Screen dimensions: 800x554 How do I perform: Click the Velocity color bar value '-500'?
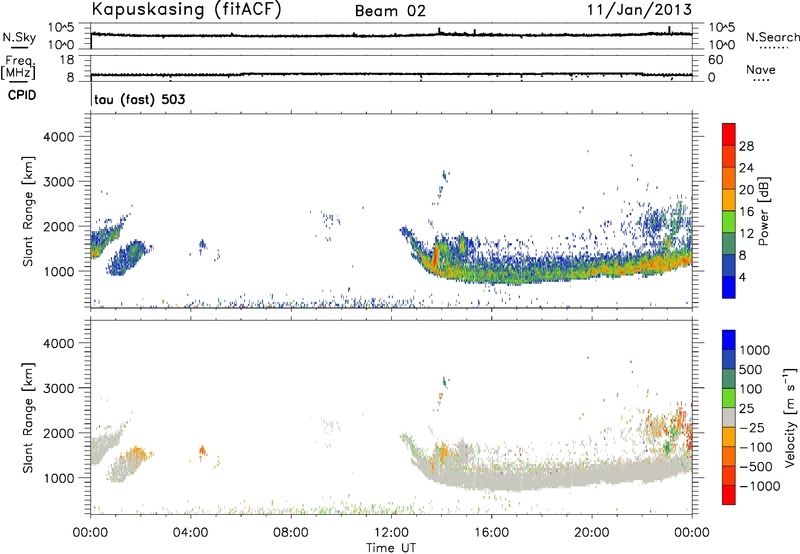coord(756,466)
